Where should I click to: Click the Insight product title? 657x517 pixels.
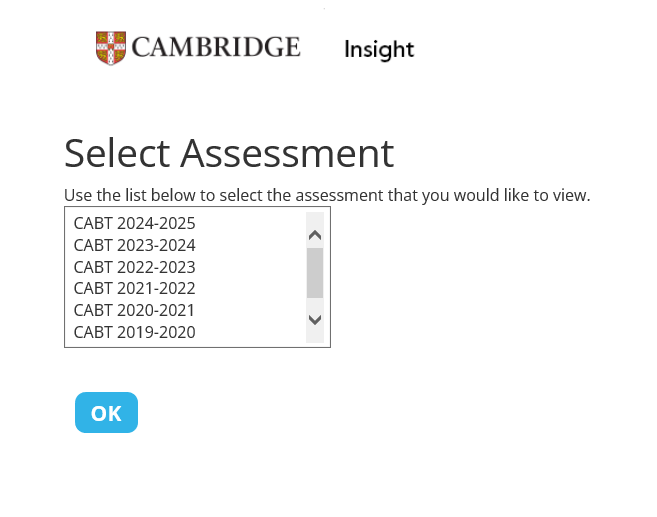(x=379, y=50)
